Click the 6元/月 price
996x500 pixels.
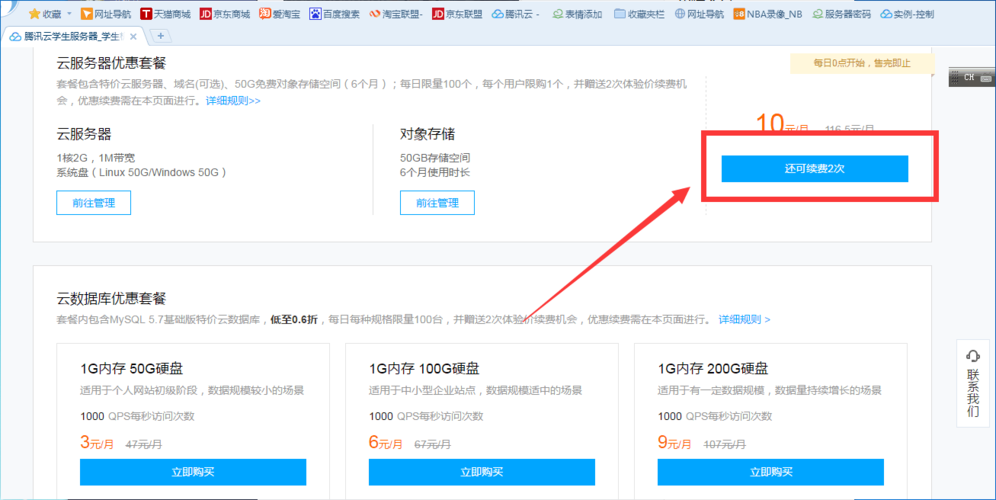pyautogui.click(x=386, y=442)
